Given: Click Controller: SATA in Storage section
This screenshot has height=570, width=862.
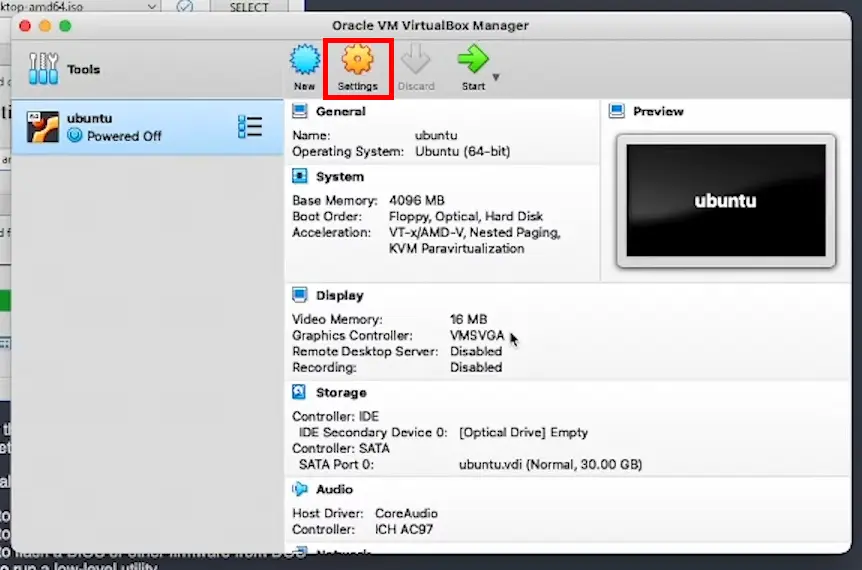Looking at the screenshot, I should (341, 449).
